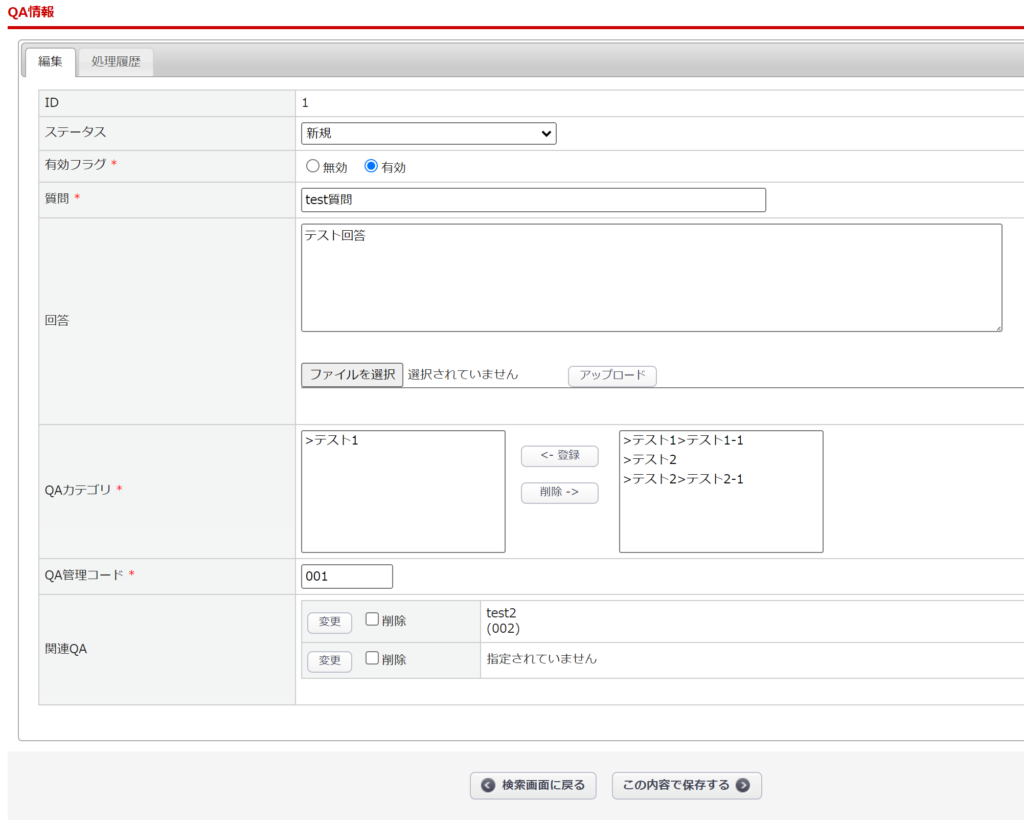Screen dimensions: 1024x820
Task: Click the QA管理コード input field
Action: pos(346,577)
